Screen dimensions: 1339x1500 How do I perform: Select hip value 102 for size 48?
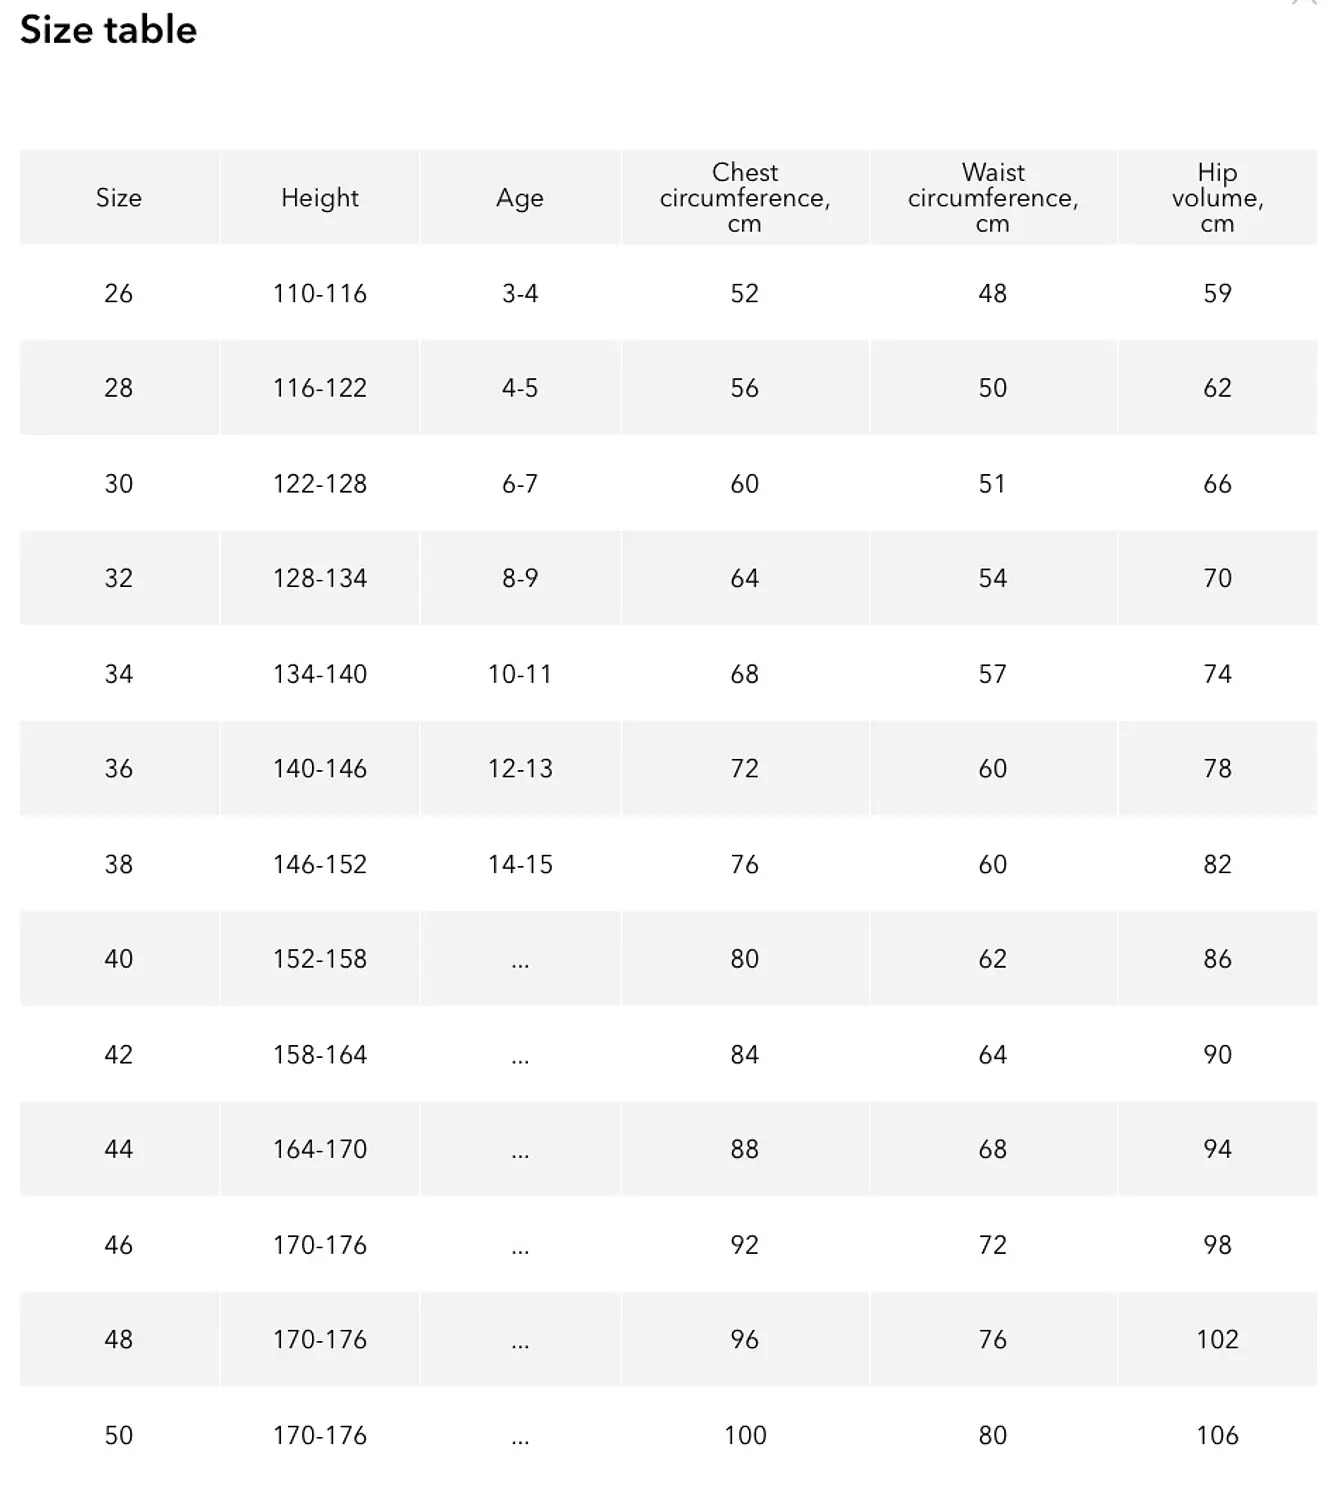(1217, 1340)
